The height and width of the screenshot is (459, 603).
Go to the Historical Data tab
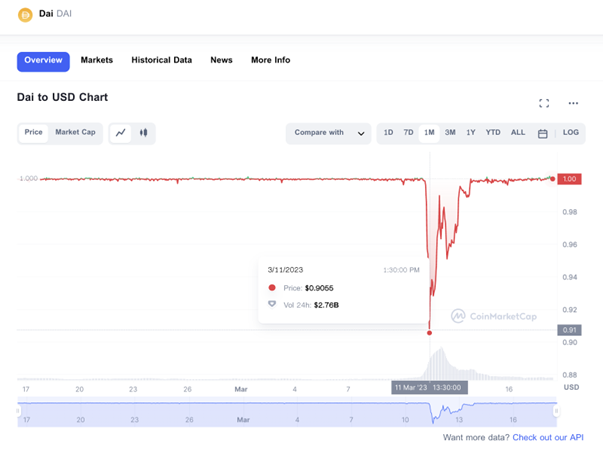[x=161, y=61]
